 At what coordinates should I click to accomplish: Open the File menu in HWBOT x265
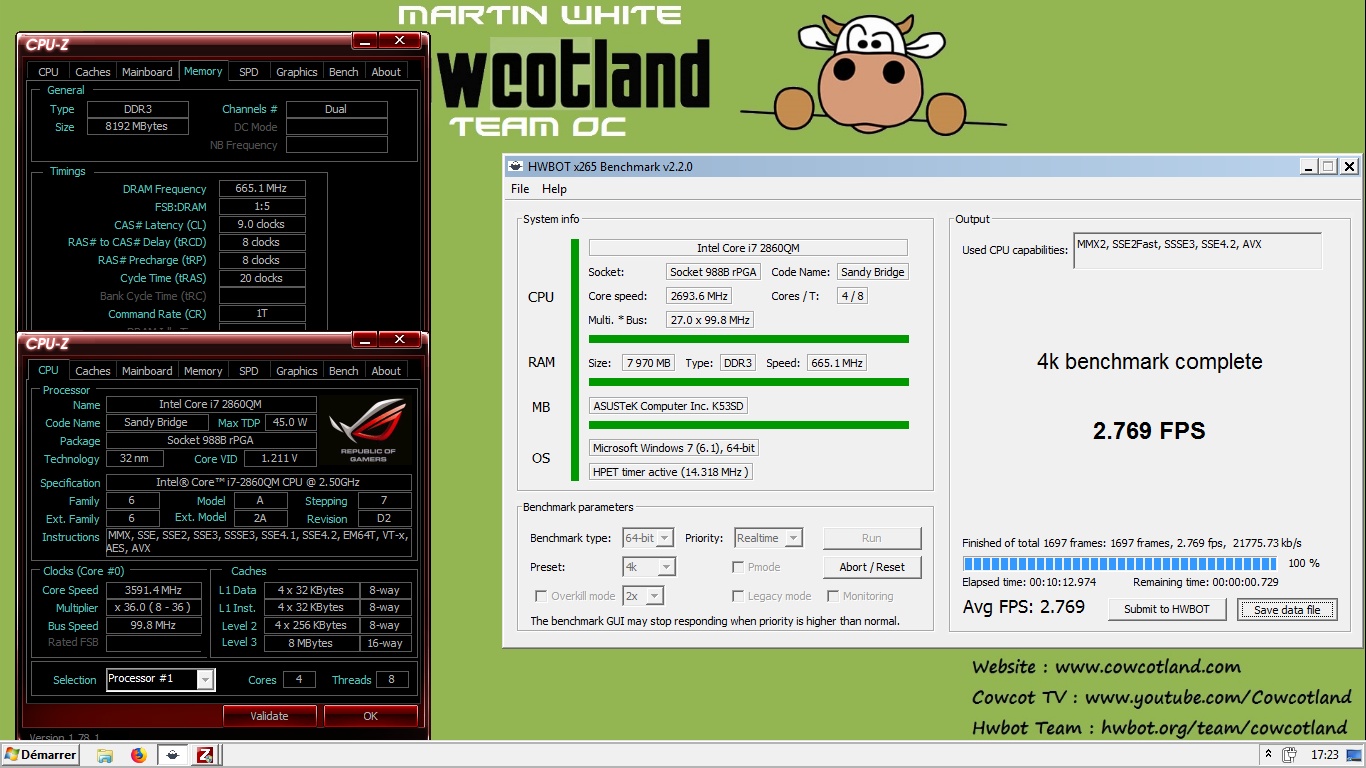coord(520,189)
